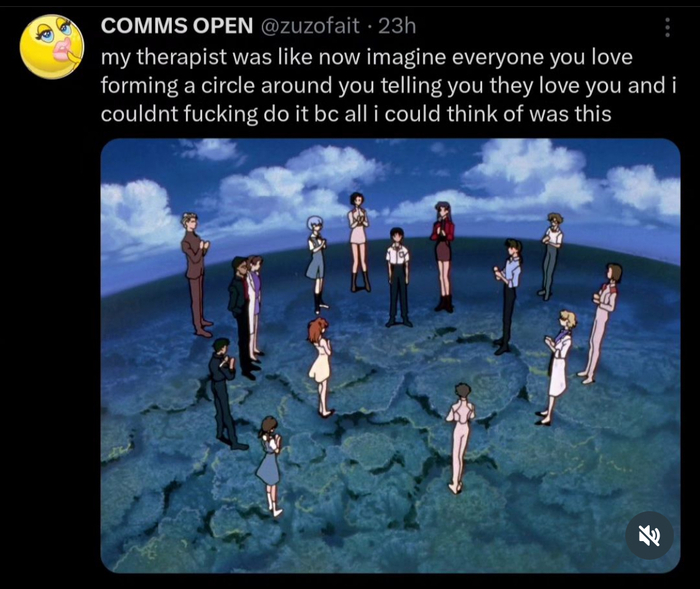This screenshot has height=589, width=700.
Task: Click the figure in pink suit facing away
Action: point(460,438)
